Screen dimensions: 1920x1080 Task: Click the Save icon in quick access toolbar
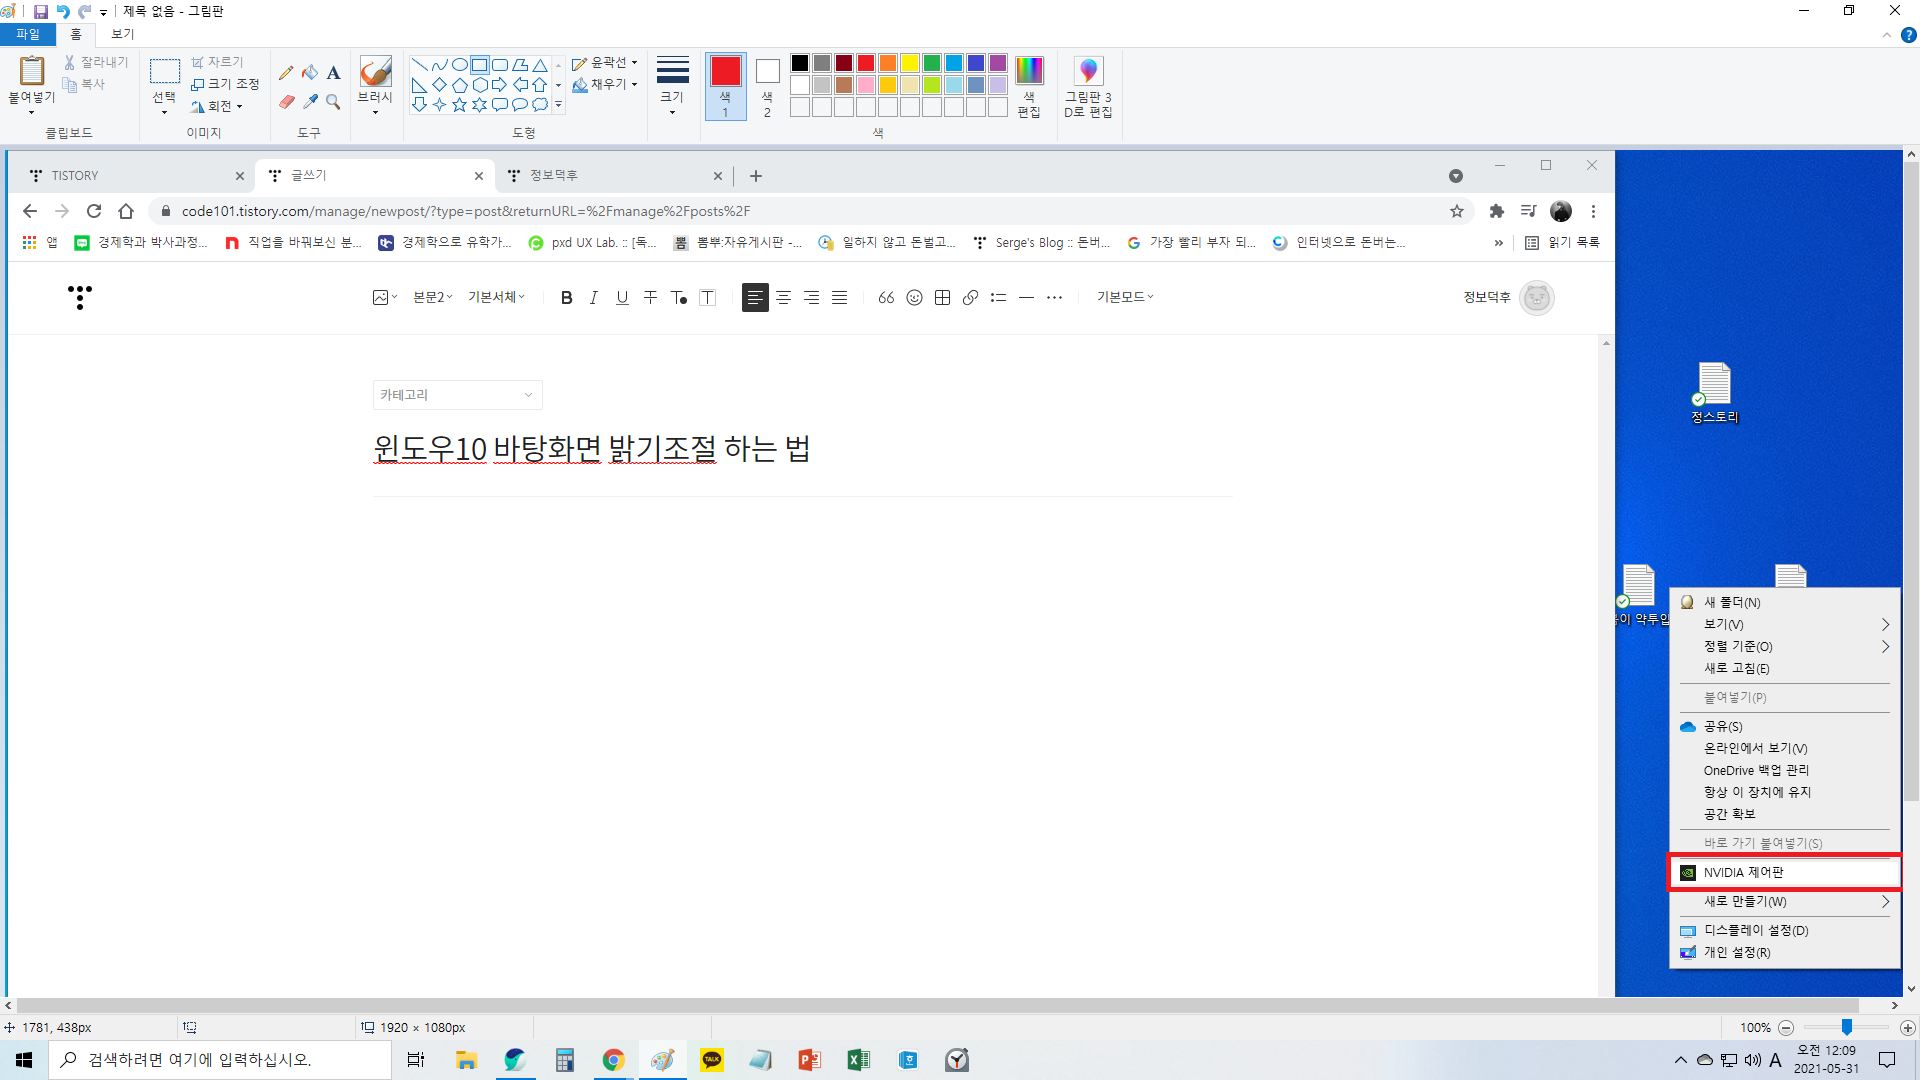pyautogui.click(x=41, y=11)
